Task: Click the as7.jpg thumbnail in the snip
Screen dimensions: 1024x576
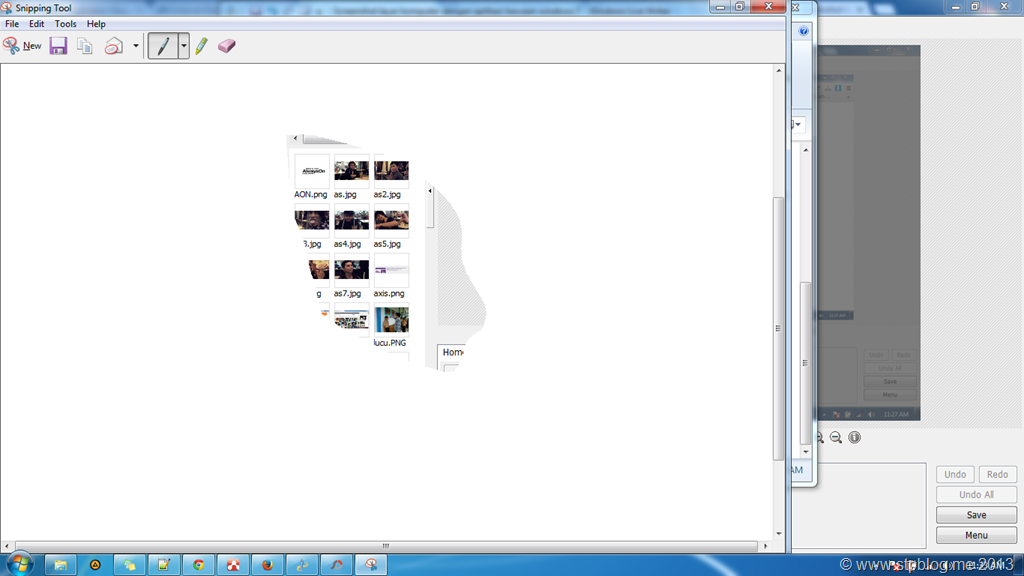Action: [351, 270]
